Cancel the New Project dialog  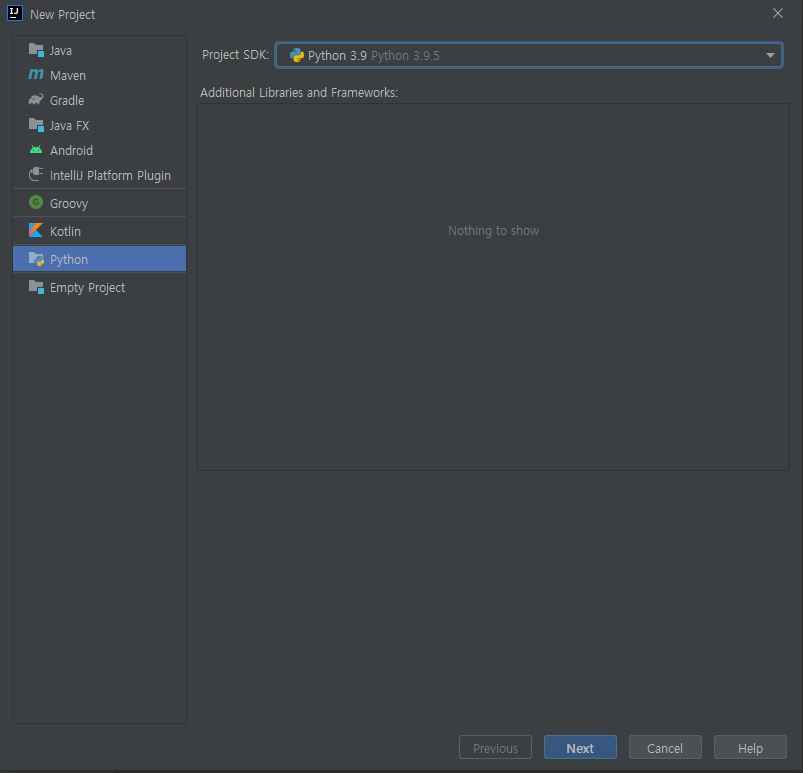coord(665,747)
